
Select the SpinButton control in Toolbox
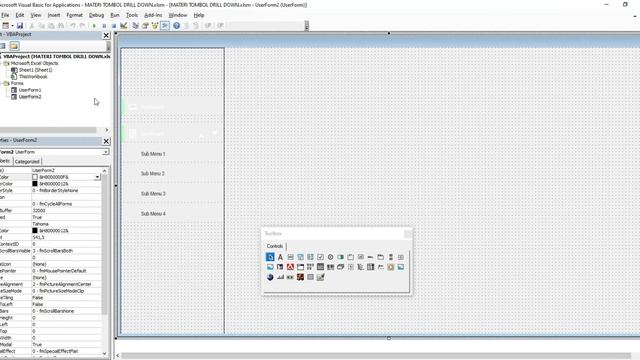click(401, 257)
